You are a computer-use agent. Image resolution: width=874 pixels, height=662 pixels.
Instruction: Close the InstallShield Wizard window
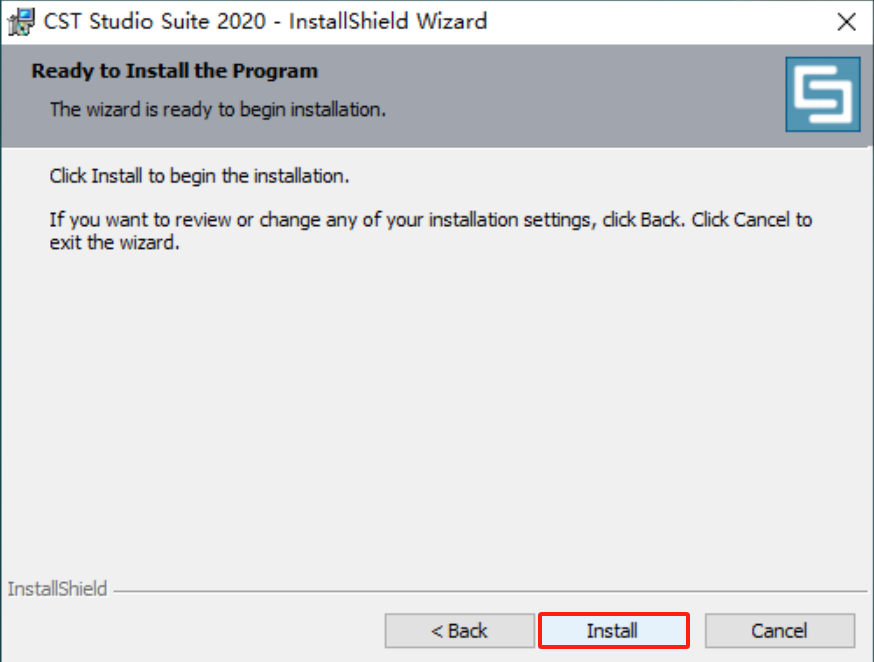[x=846, y=22]
